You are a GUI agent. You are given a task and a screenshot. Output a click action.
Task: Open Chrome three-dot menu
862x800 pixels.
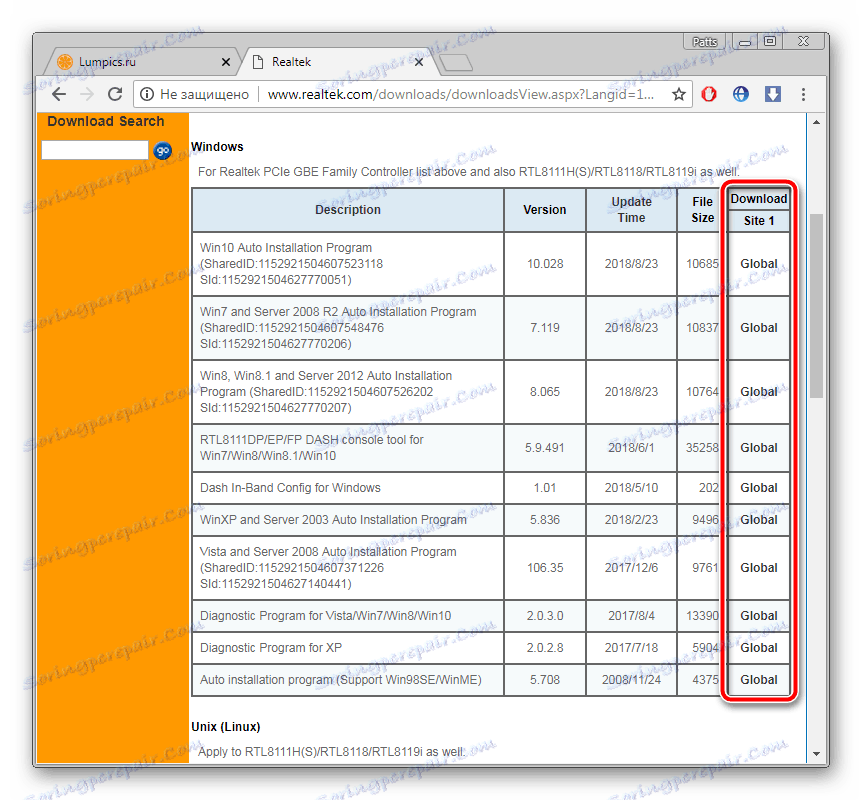pos(803,94)
